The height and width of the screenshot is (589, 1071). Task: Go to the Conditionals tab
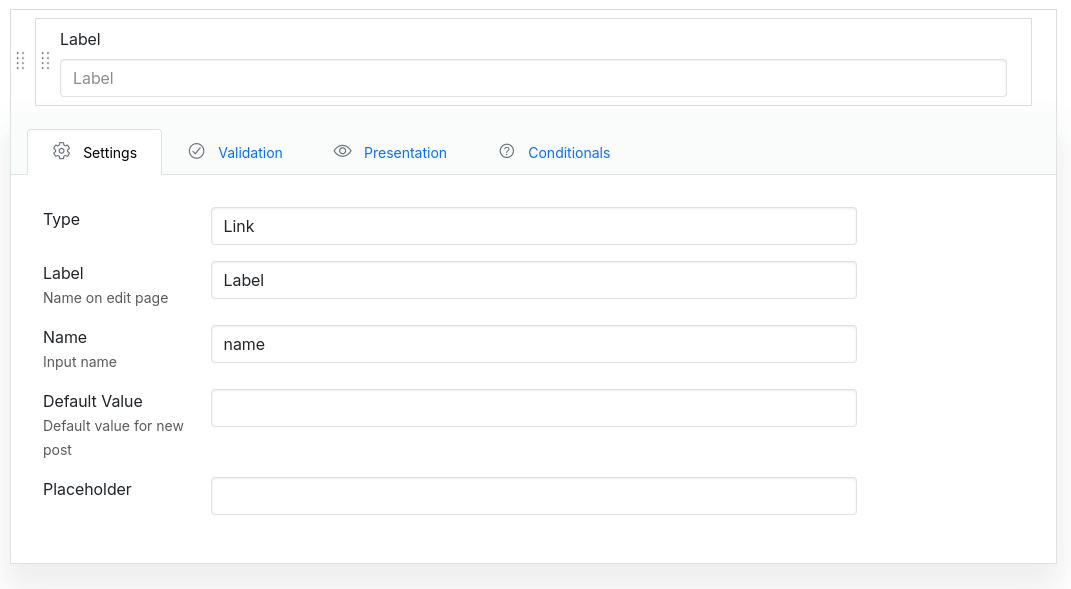568,153
